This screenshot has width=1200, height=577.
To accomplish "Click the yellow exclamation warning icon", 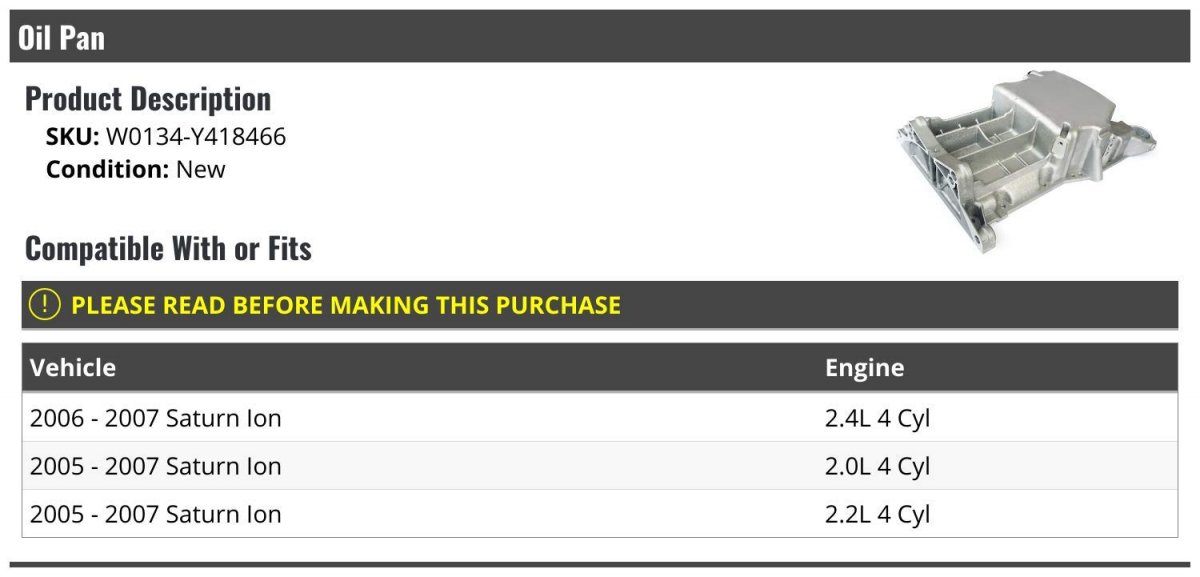I will [x=45, y=305].
